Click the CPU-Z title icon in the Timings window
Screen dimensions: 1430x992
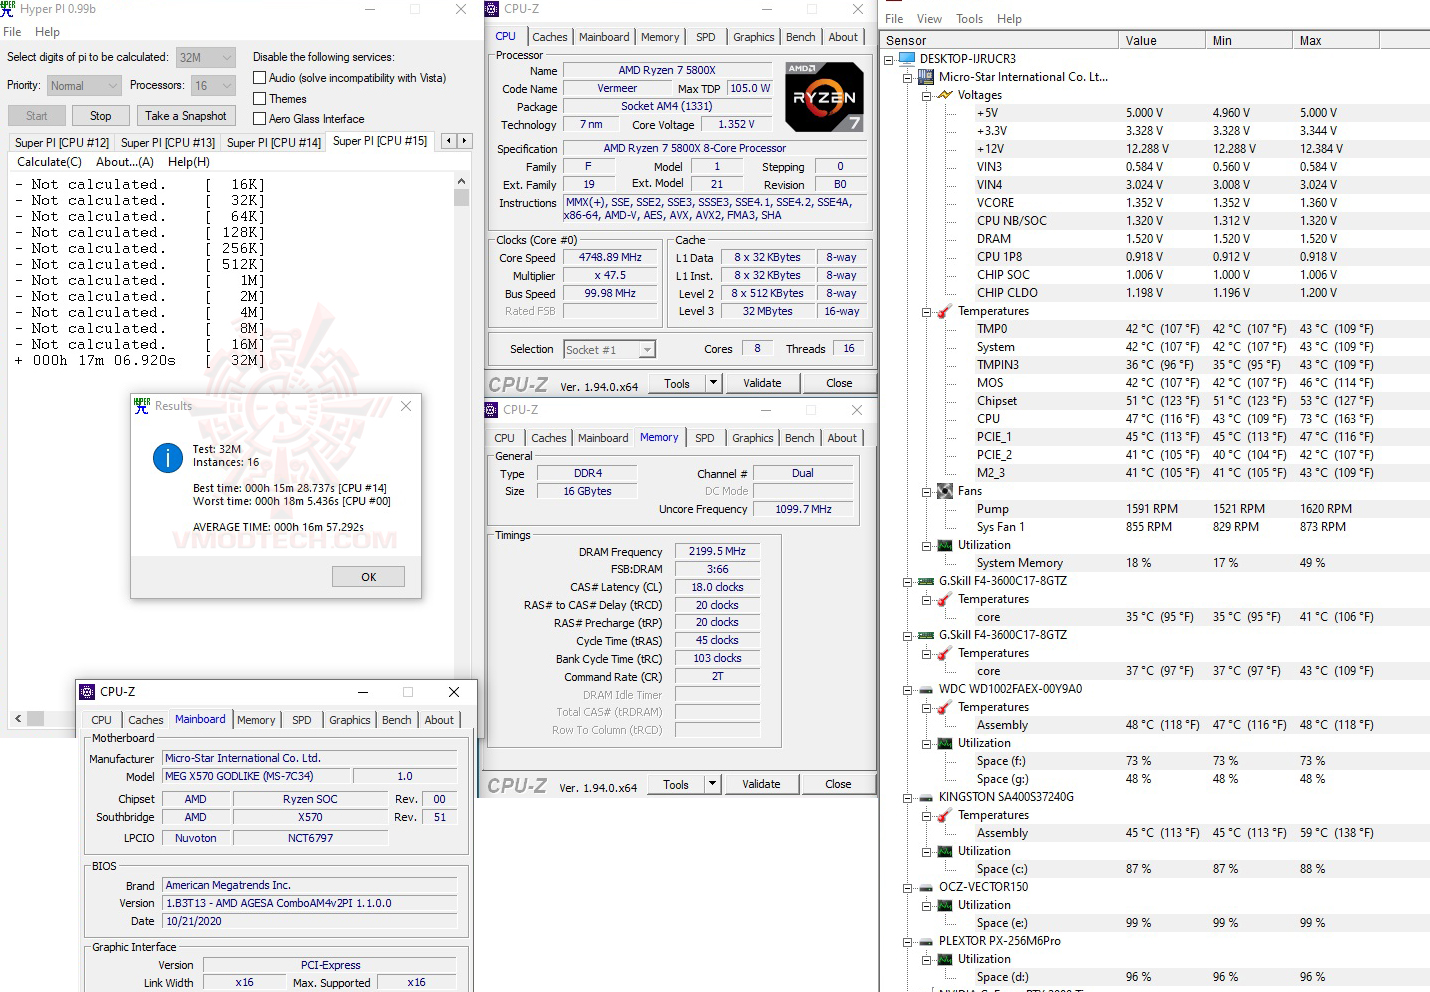[491, 410]
